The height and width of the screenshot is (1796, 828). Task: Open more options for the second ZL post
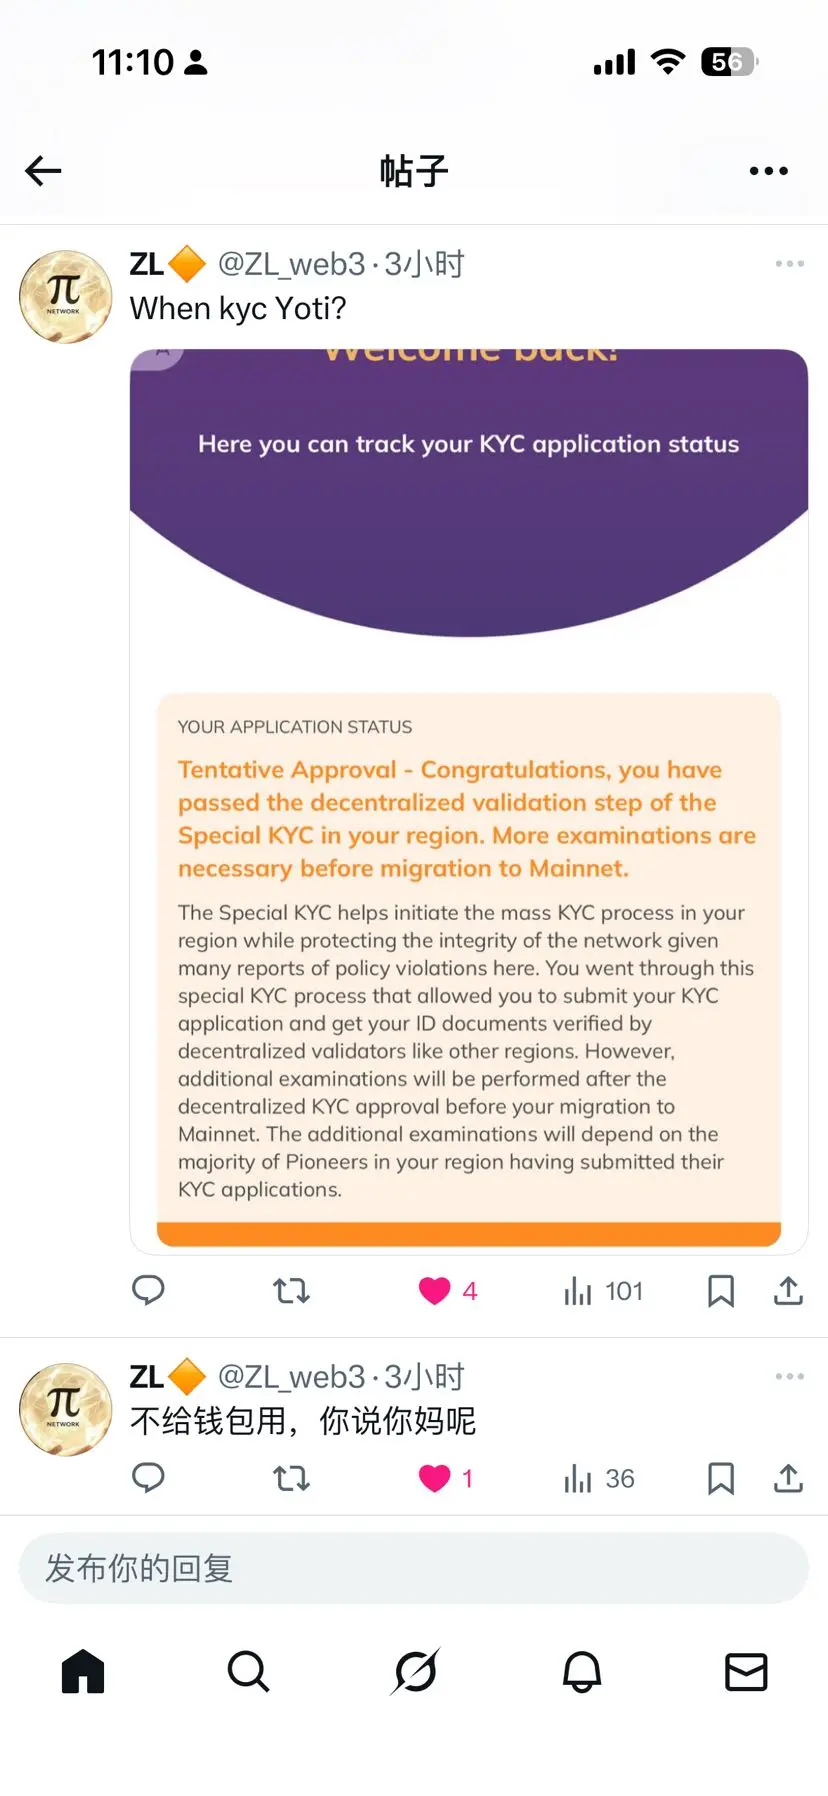(789, 1377)
